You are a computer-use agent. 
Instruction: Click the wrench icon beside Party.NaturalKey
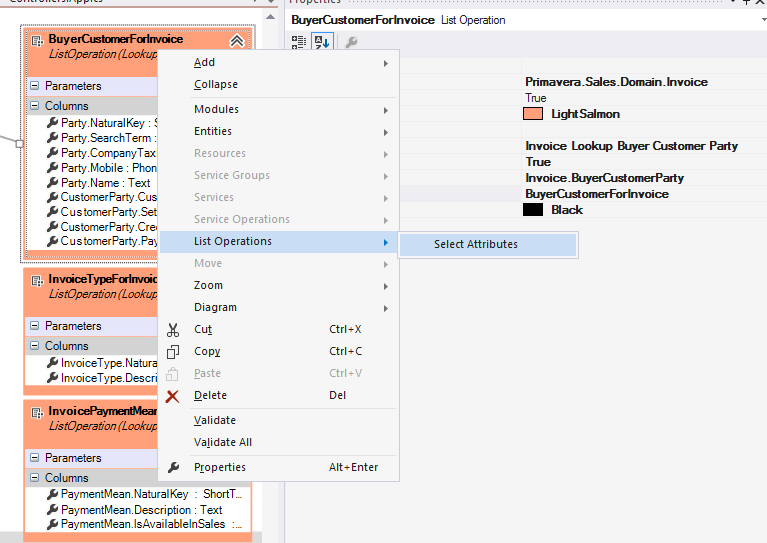52,123
